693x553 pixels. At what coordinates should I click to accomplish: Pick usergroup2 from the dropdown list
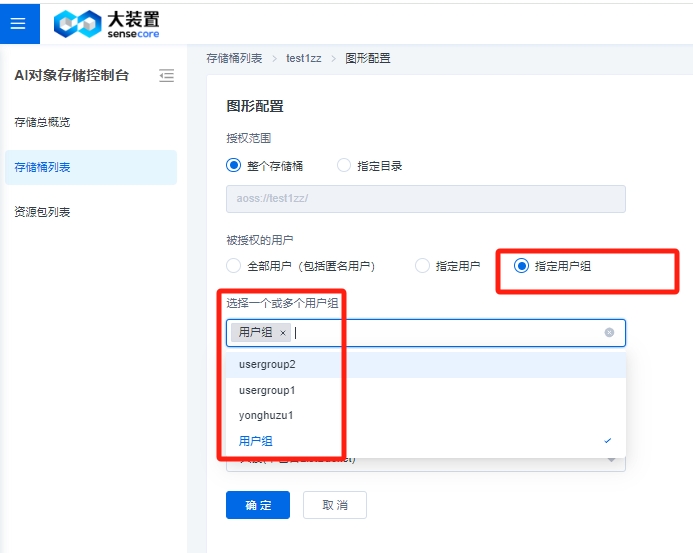click(x=267, y=364)
